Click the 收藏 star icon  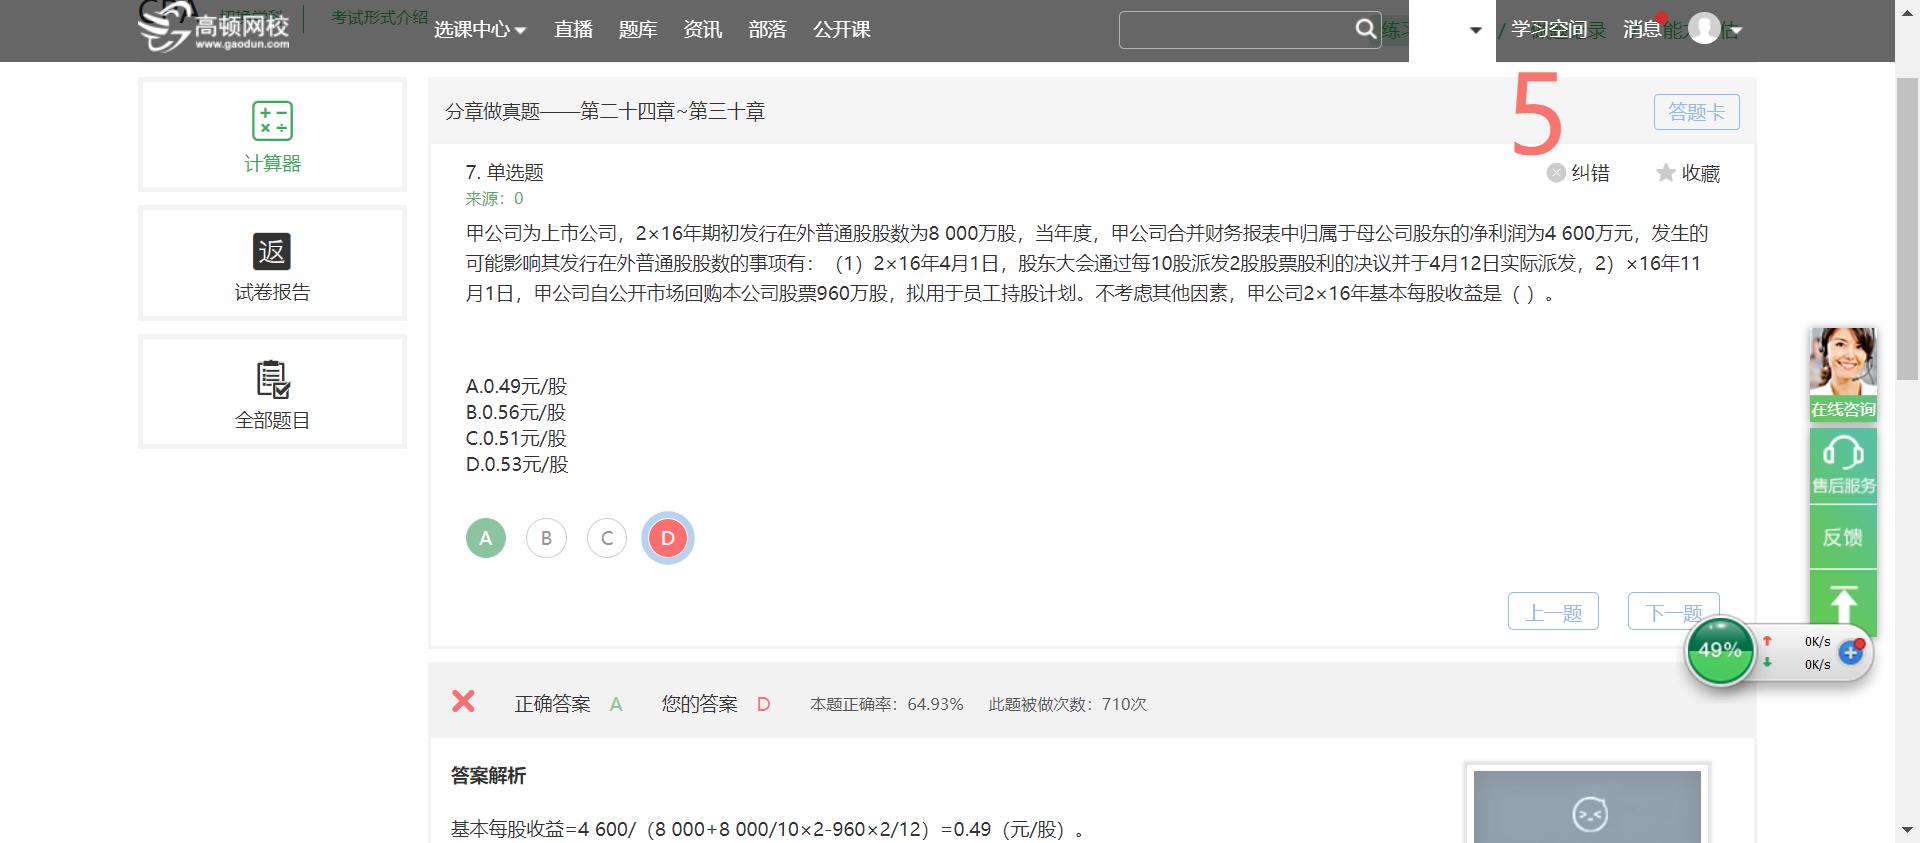point(1665,173)
